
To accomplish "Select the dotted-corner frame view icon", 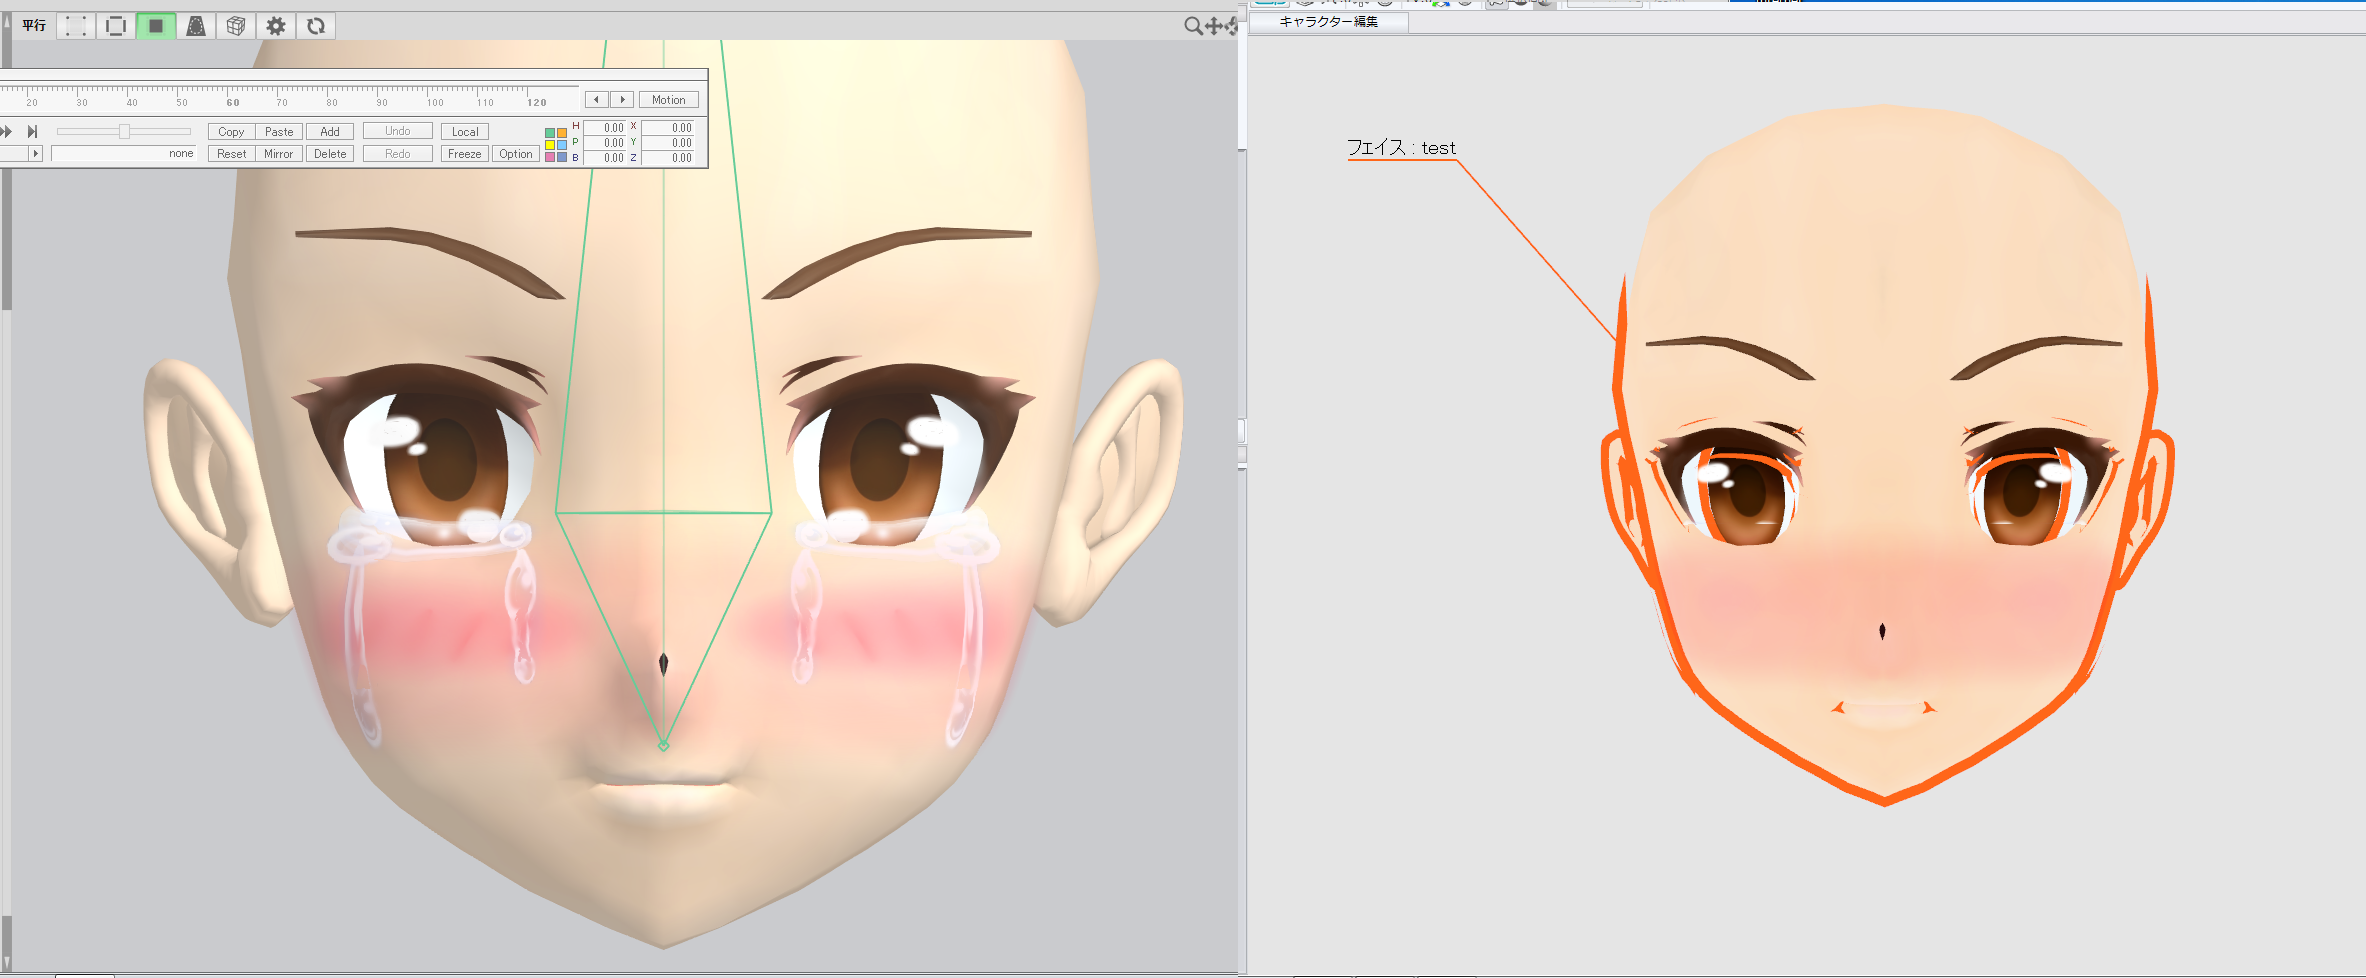I will coord(76,26).
